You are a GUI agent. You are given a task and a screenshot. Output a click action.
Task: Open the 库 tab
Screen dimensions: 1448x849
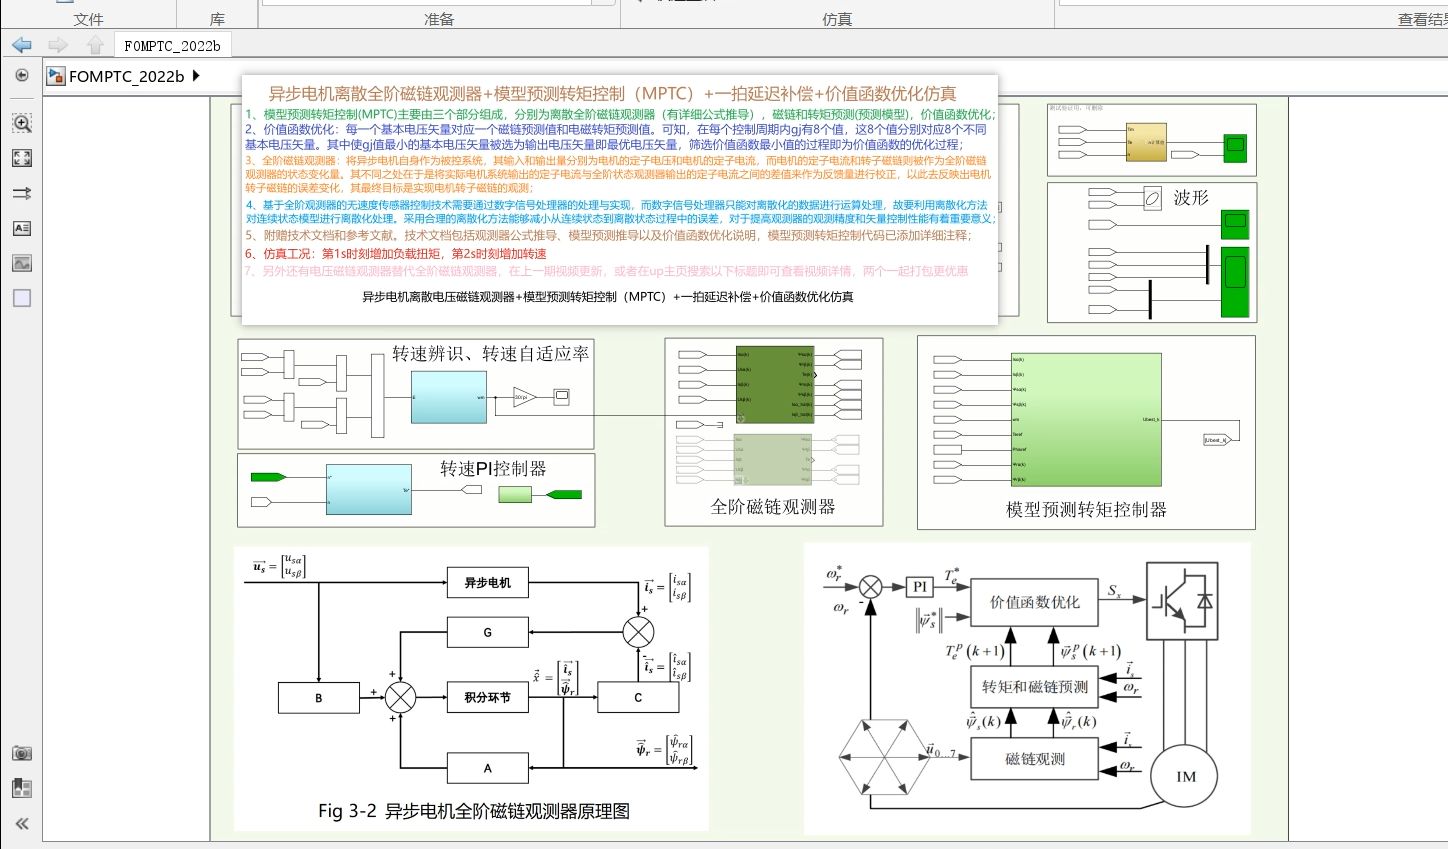[x=216, y=18]
